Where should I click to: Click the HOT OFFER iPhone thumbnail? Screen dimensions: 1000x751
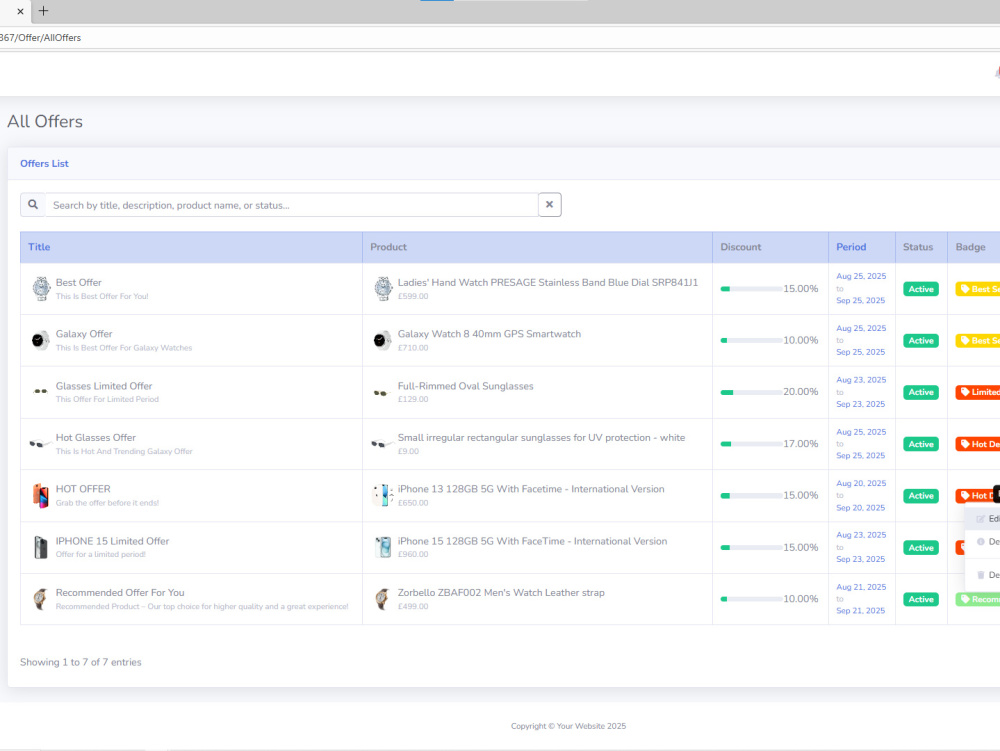[x=41, y=495]
